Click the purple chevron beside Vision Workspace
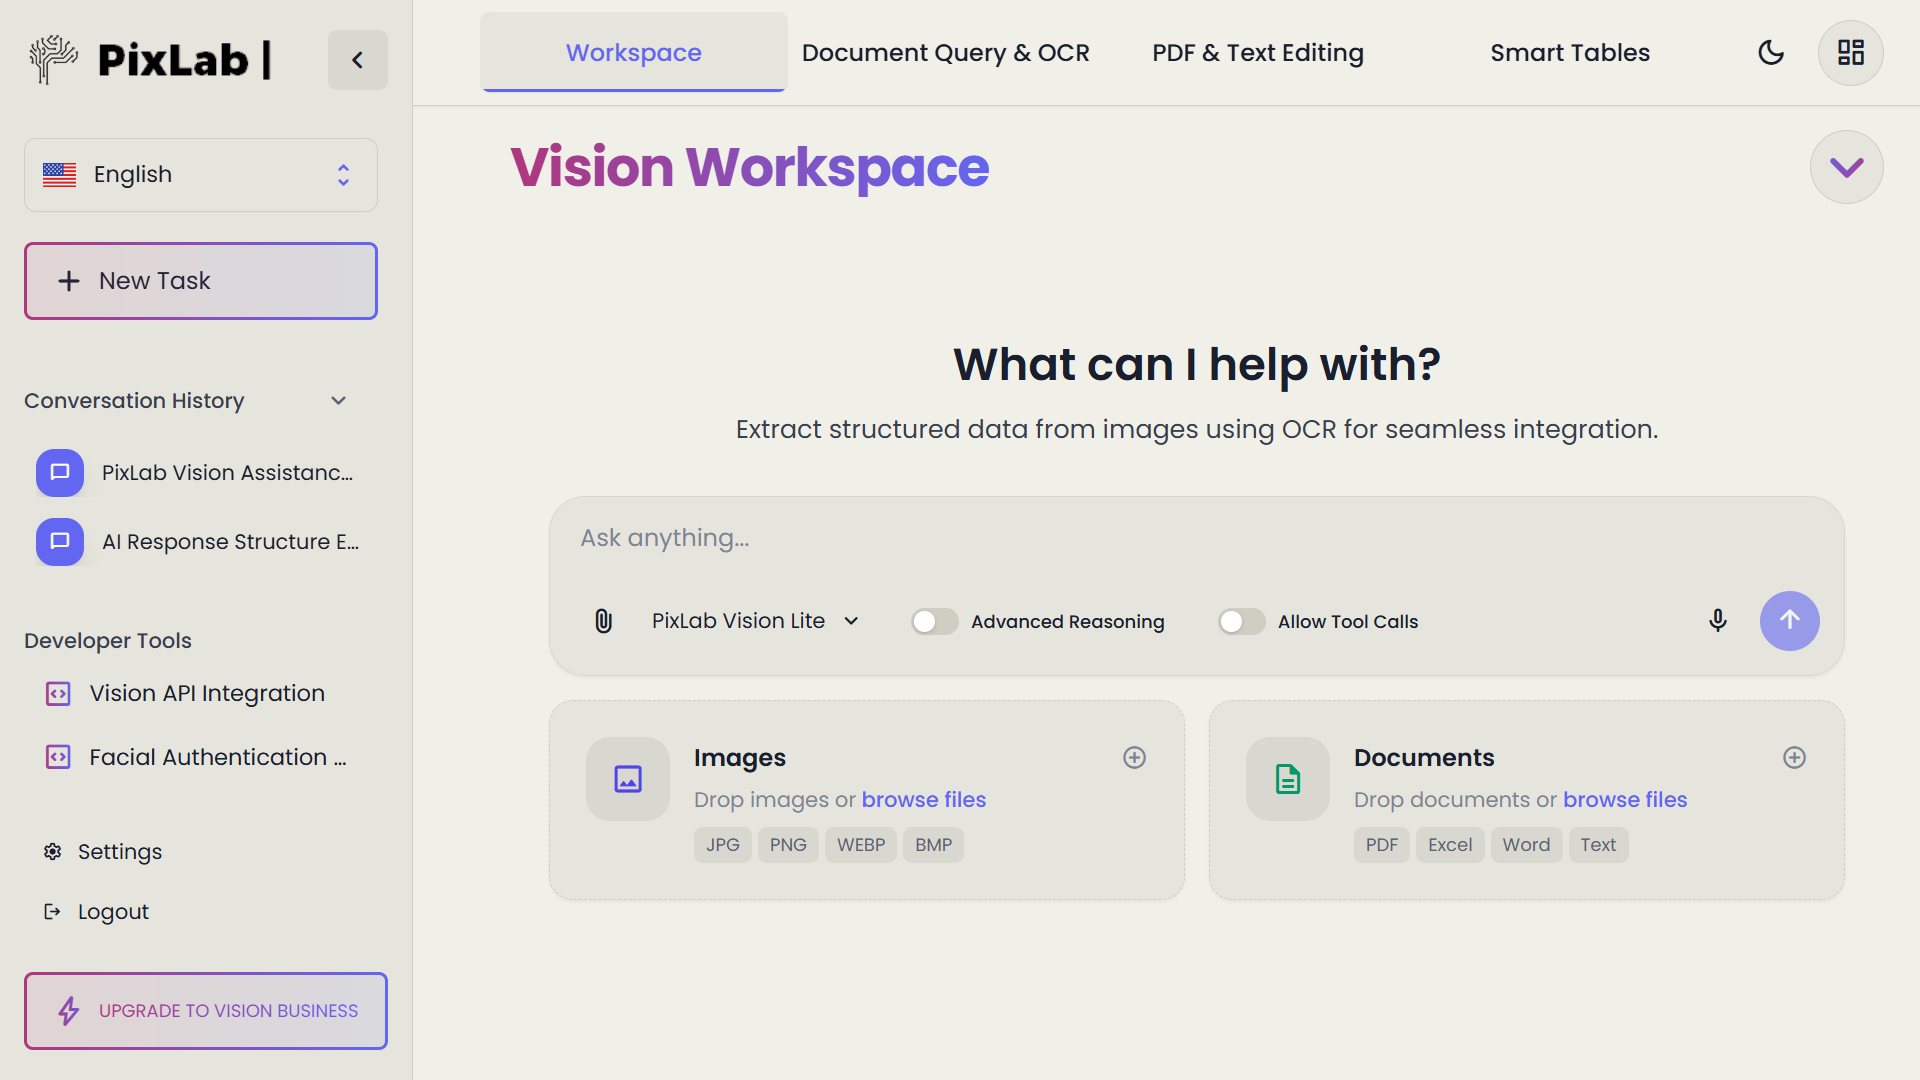The width and height of the screenshot is (1920, 1080). (1846, 167)
